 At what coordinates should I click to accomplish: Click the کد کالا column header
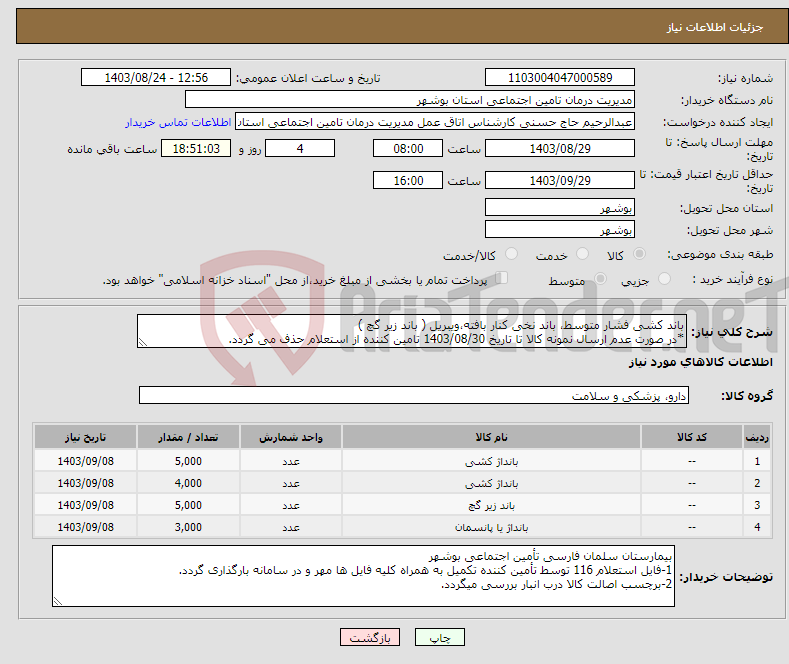coord(691,437)
